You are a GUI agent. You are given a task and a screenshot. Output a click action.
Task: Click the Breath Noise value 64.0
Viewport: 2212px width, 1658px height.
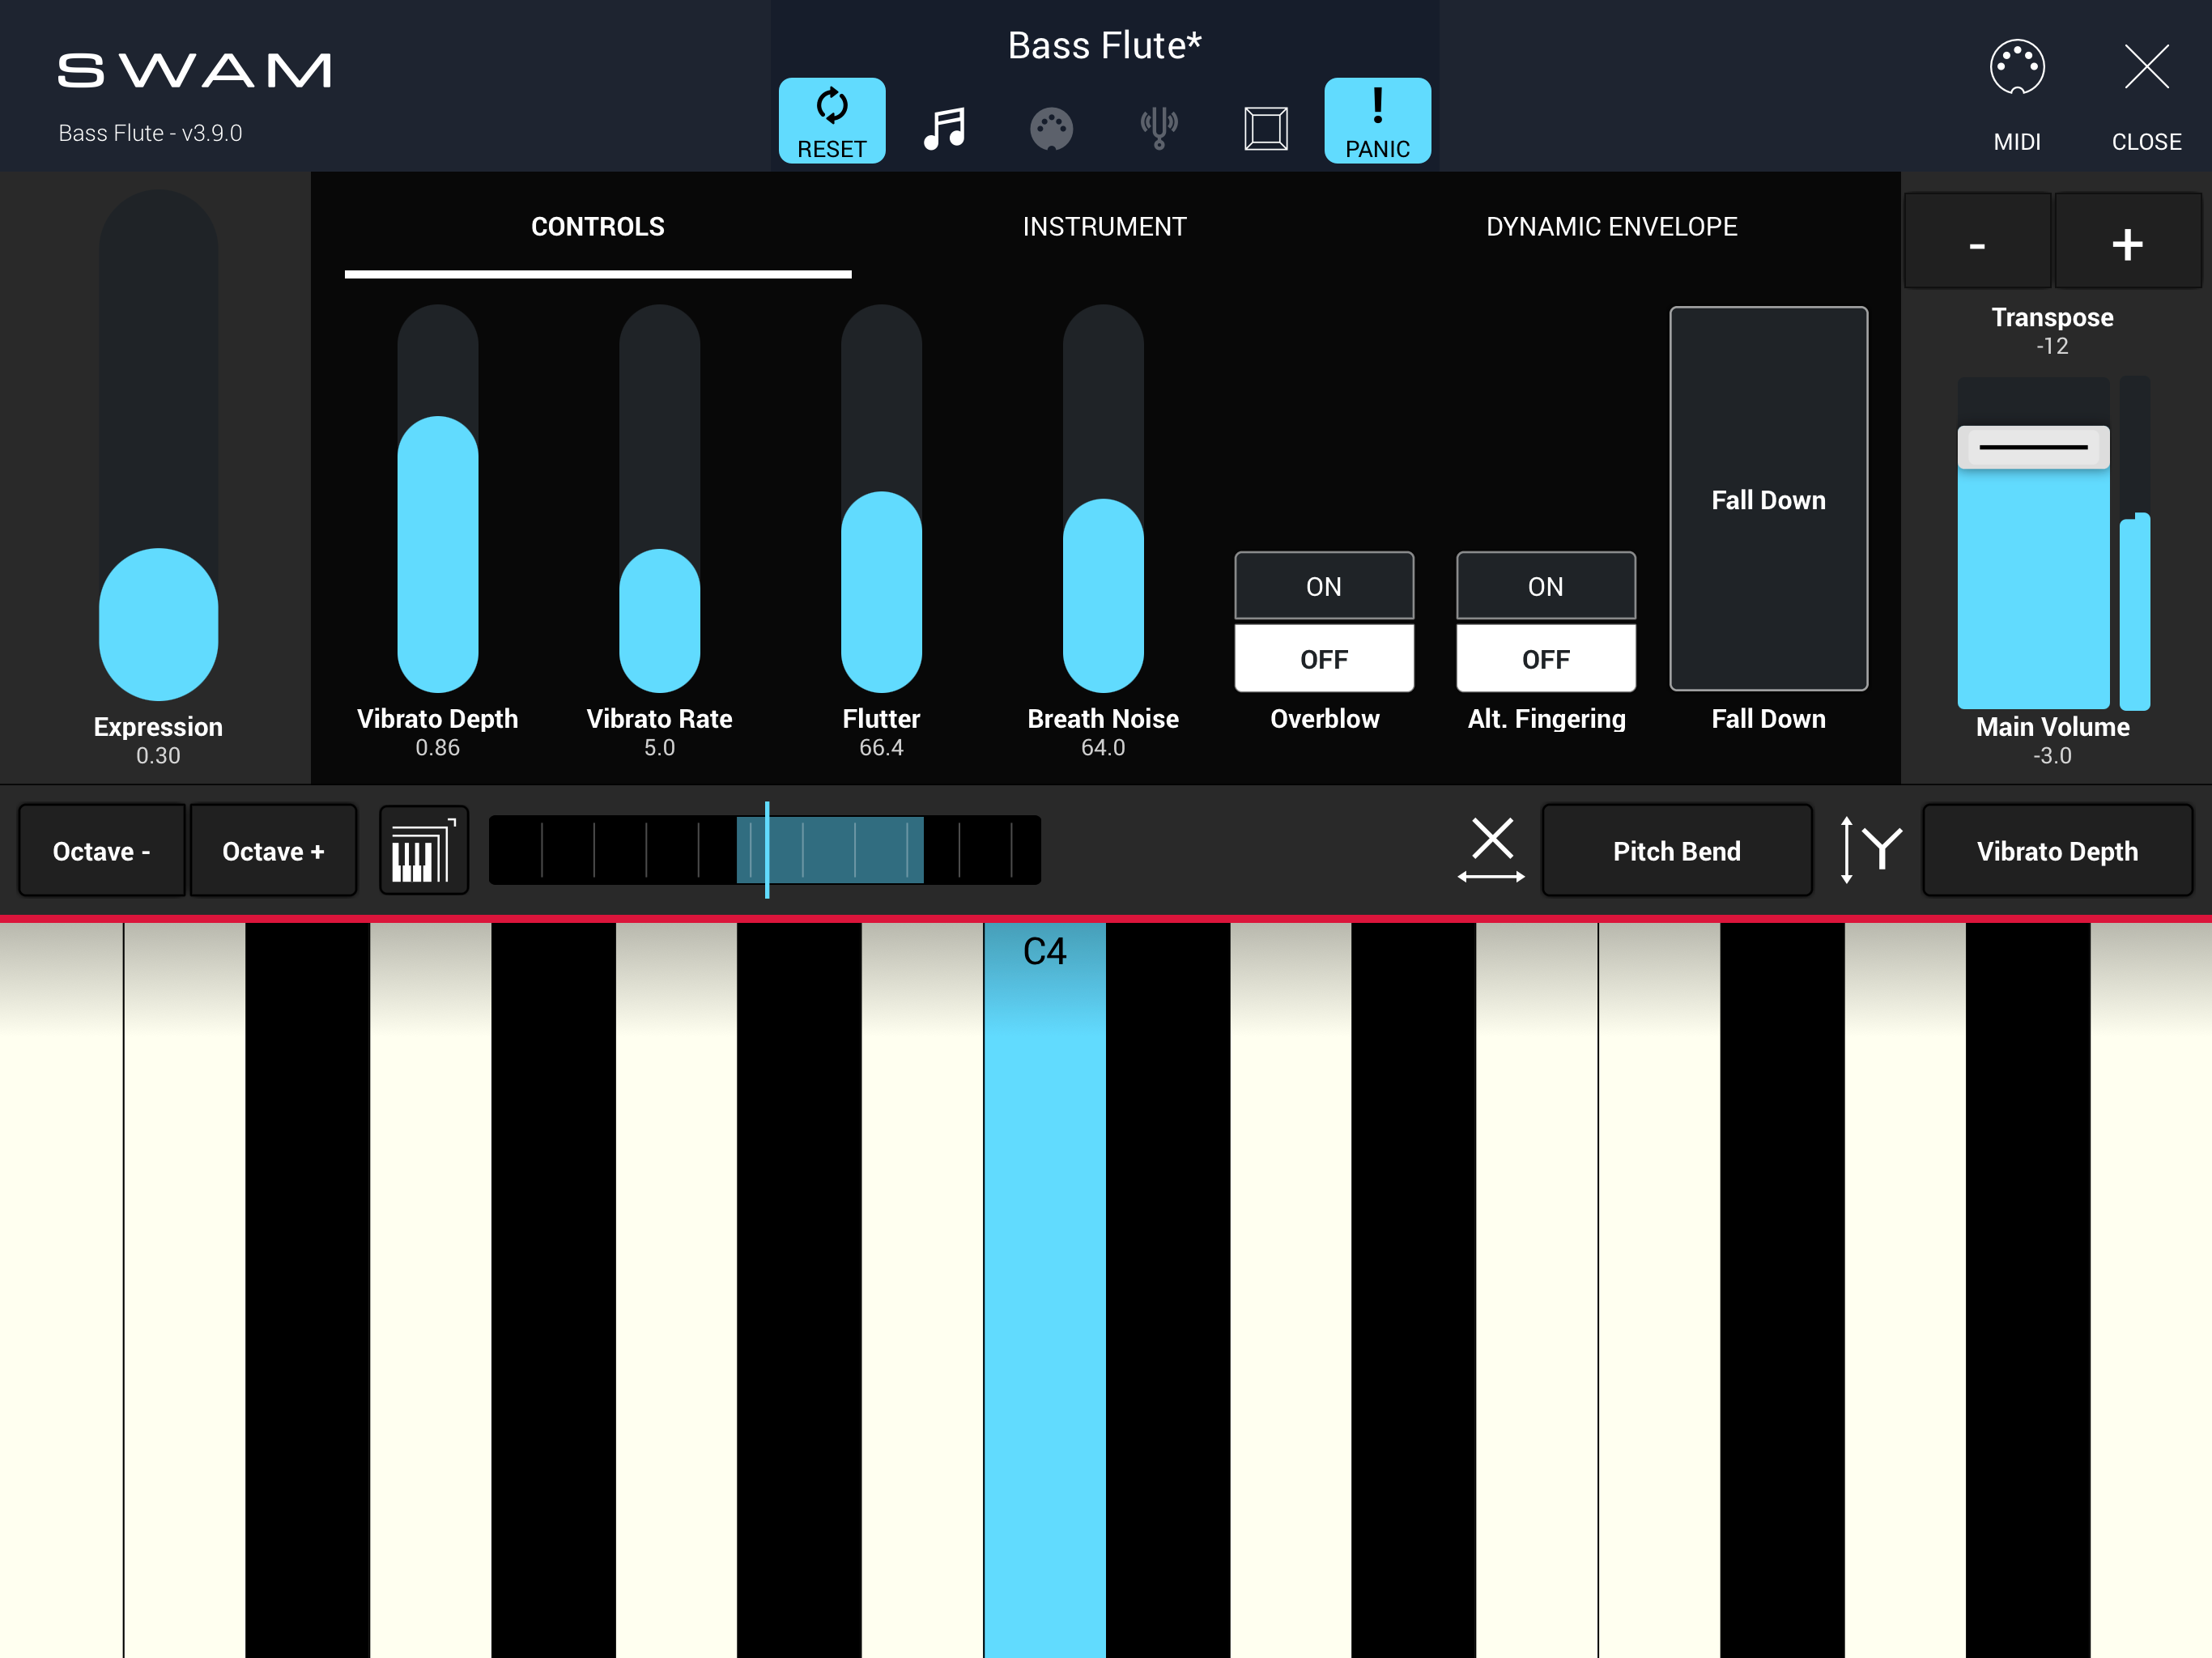[x=1103, y=748]
